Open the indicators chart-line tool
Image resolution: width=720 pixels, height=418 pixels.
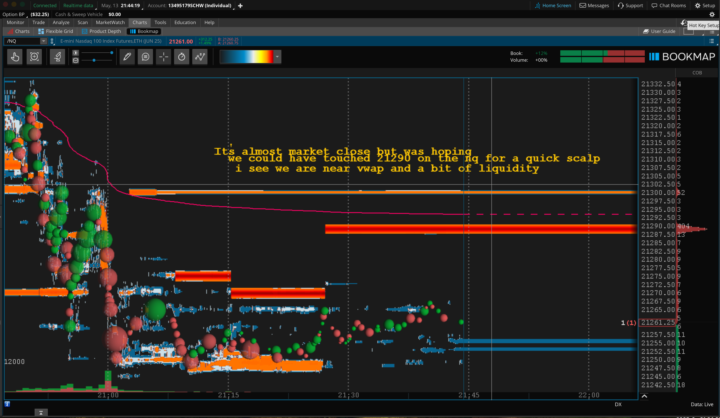[200, 57]
